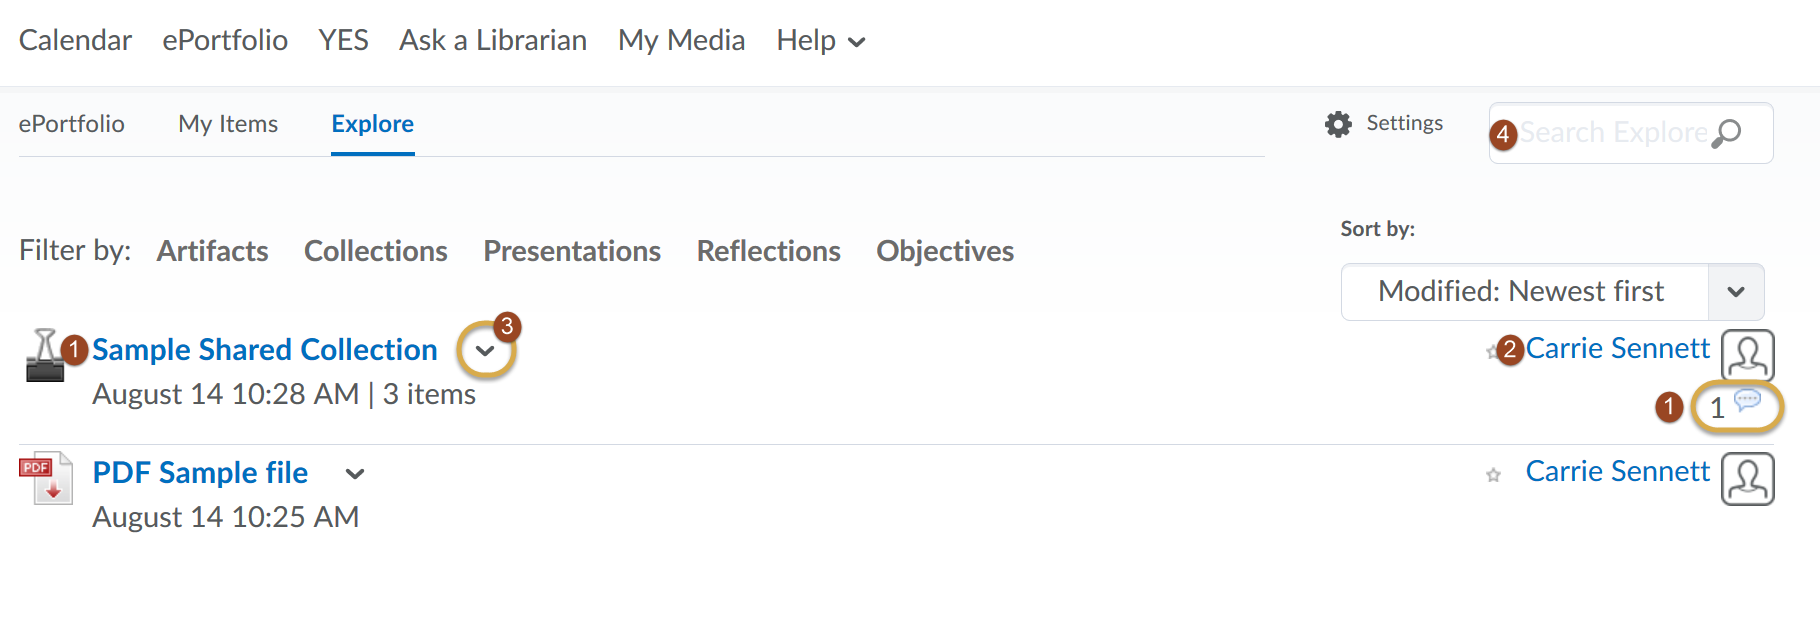Click the Settings gear icon
1820x637 pixels.
(x=1338, y=124)
